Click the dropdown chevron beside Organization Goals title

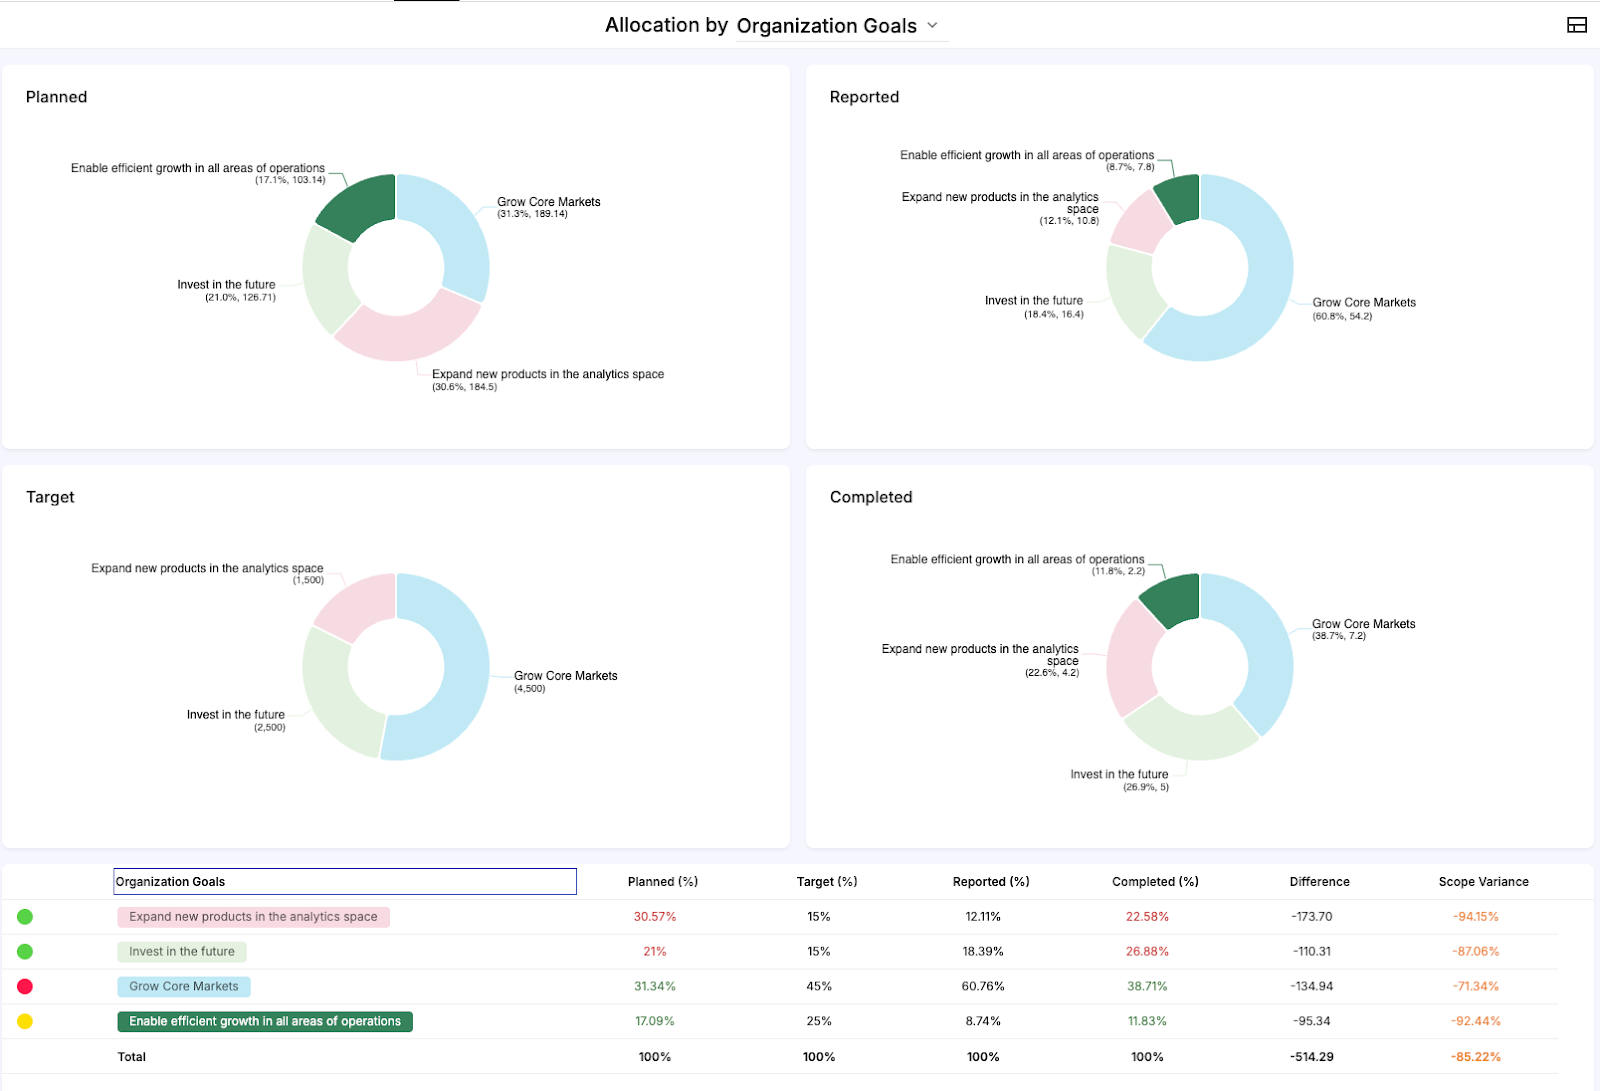933,25
